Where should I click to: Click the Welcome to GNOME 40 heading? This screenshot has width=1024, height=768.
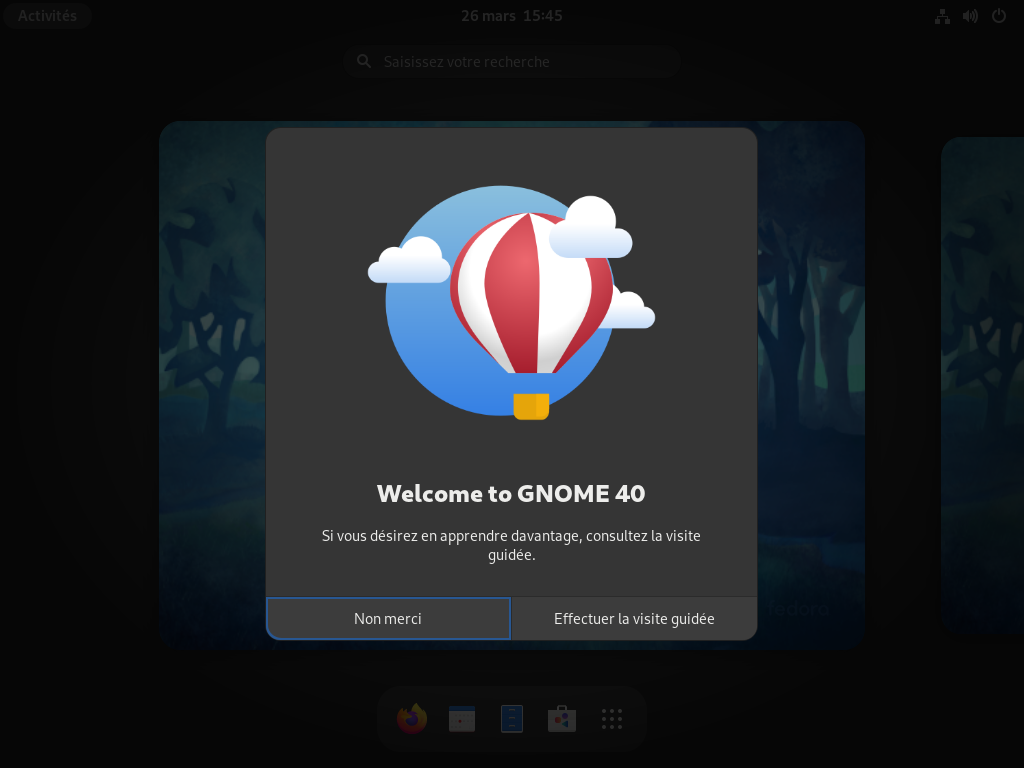click(x=511, y=494)
